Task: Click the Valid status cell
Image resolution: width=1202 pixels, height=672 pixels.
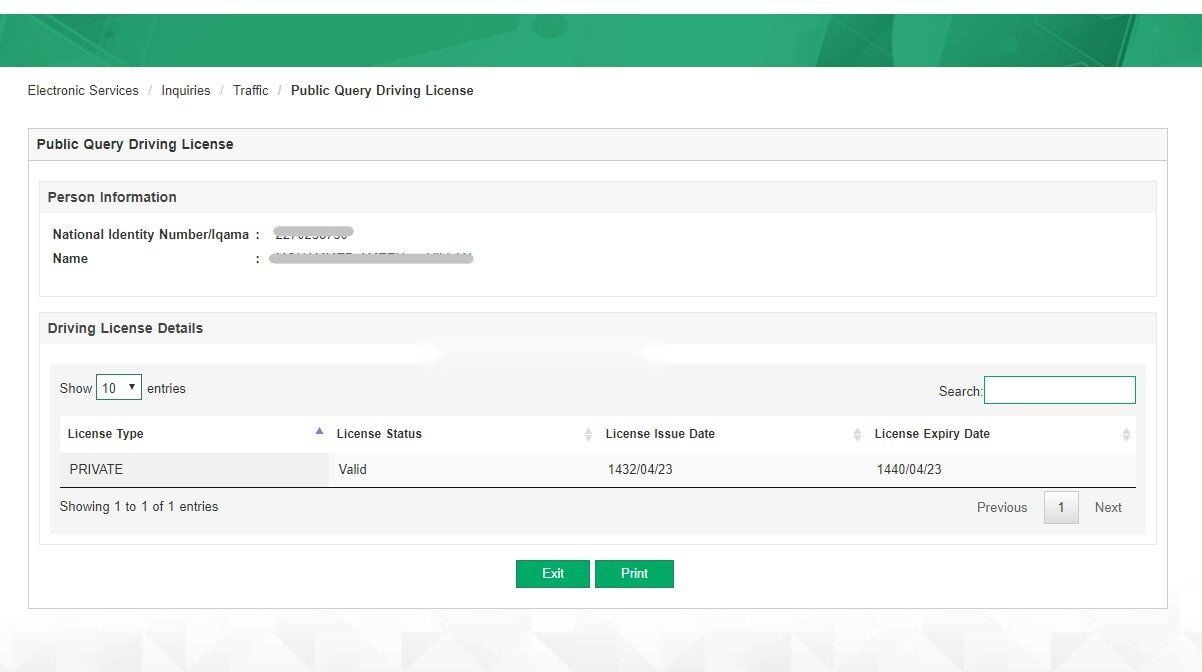Action: tap(463, 469)
